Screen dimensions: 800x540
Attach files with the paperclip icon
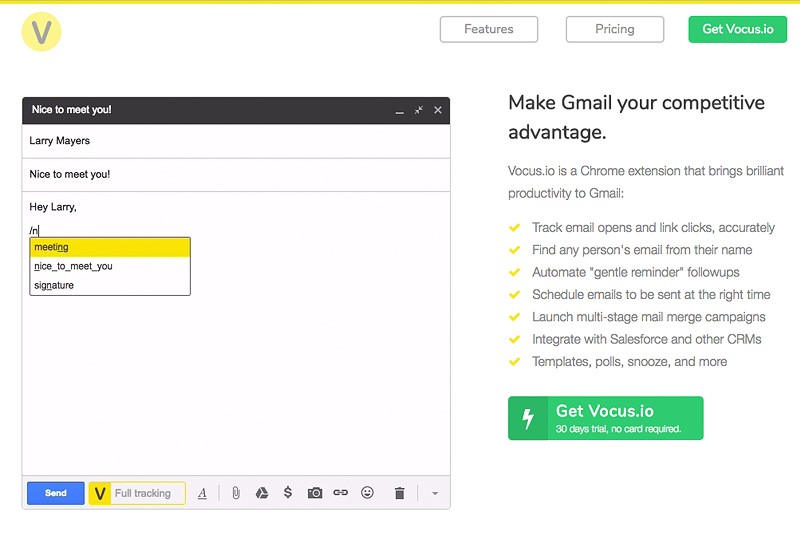coord(236,493)
